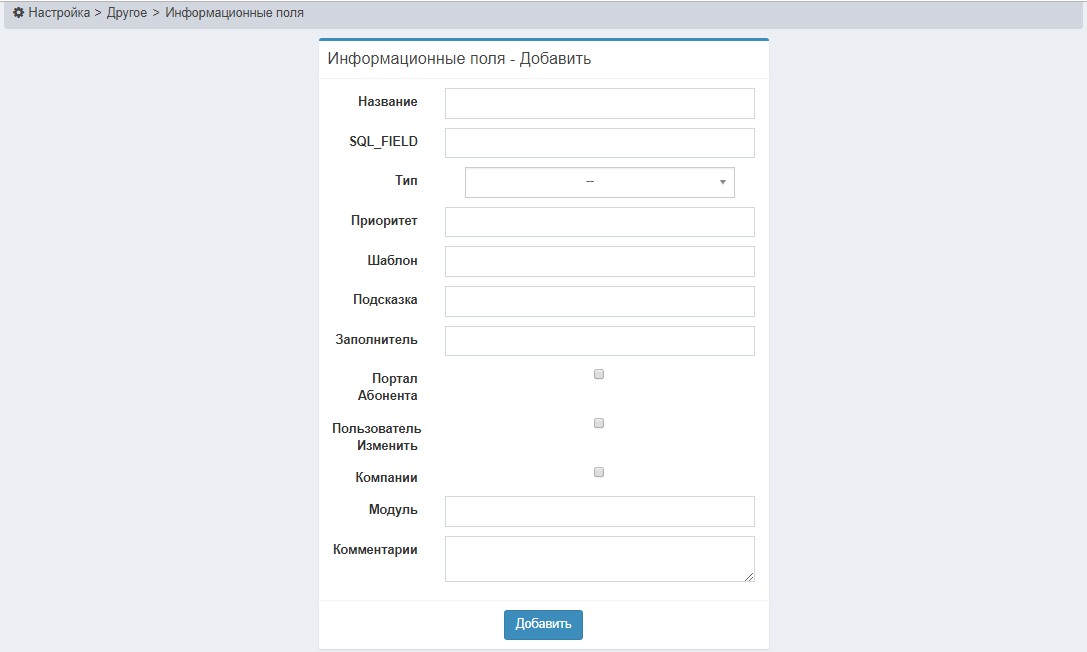This screenshot has height=652, width=1087.
Task: Click the Приоритет input field
Action: point(599,222)
